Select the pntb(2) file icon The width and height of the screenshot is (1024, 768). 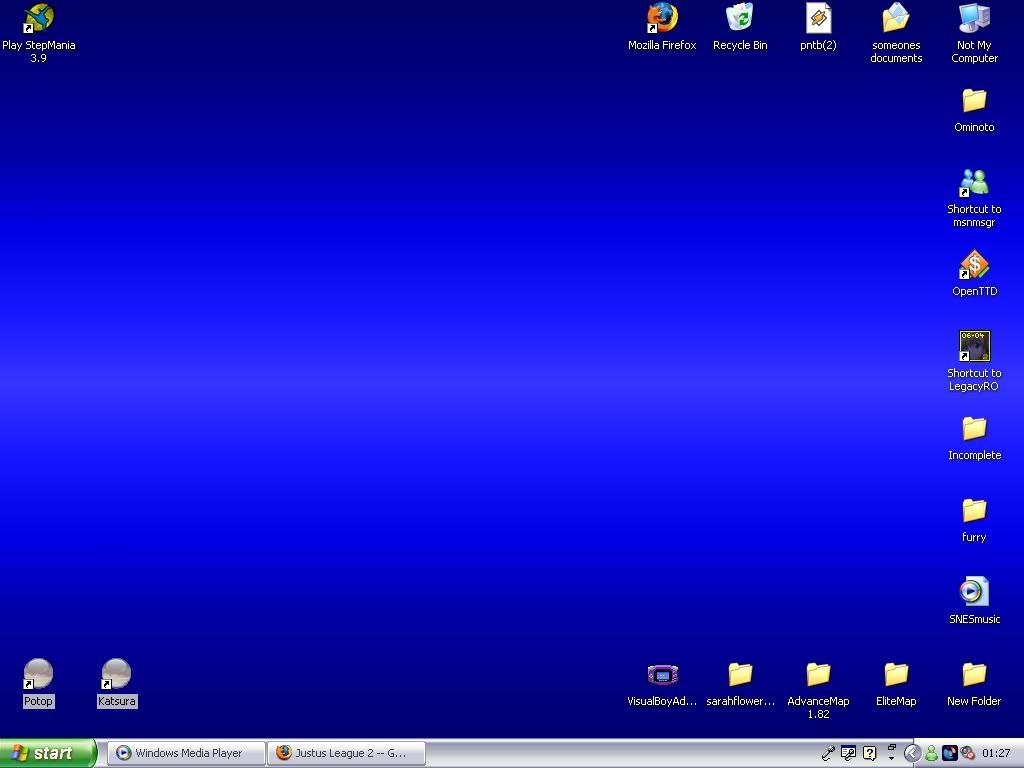pos(818,19)
